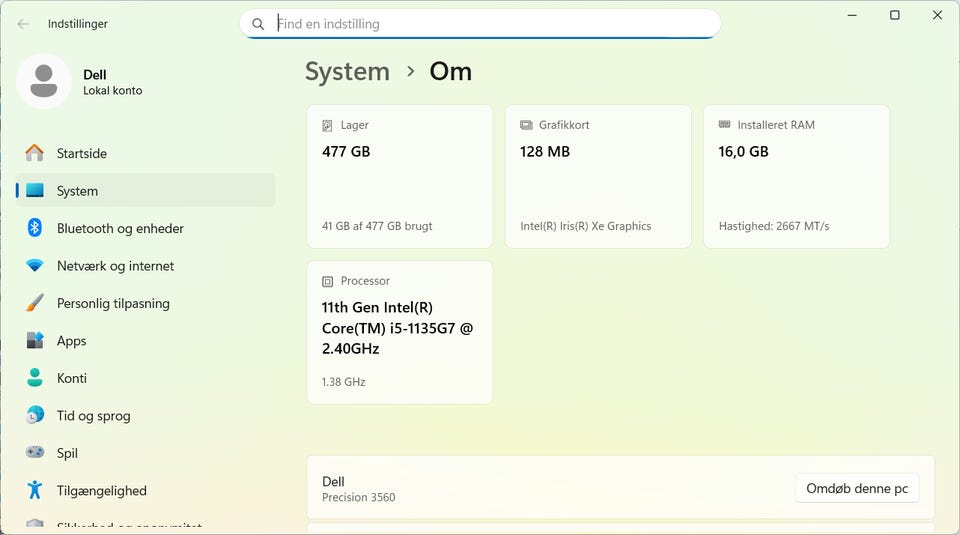This screenshot has height=535, width=960.
Task: Click the Startside home icon
Action: pyautogui.click(x=35, y=153)
